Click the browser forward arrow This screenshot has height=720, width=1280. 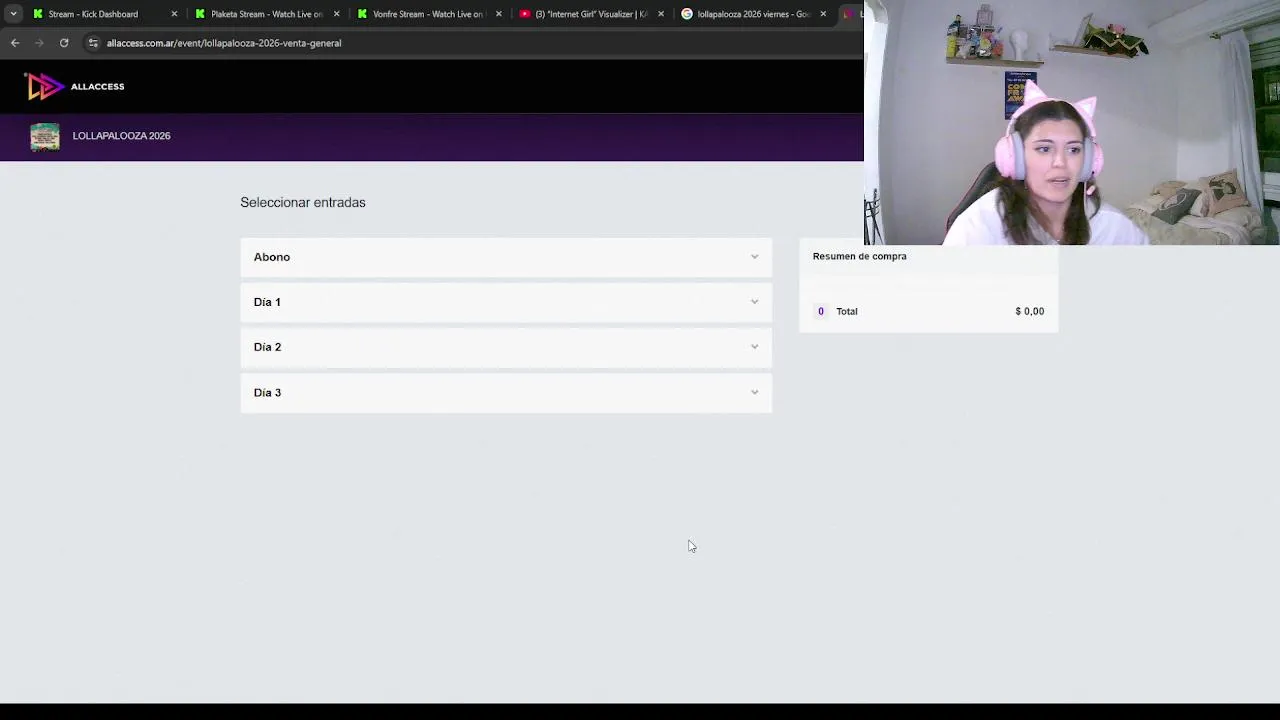(39, 43)
